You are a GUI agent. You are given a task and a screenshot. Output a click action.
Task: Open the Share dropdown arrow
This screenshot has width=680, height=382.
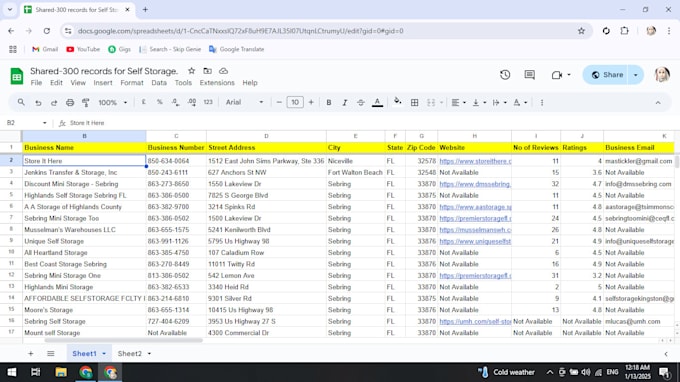click(x=636, y=75)
